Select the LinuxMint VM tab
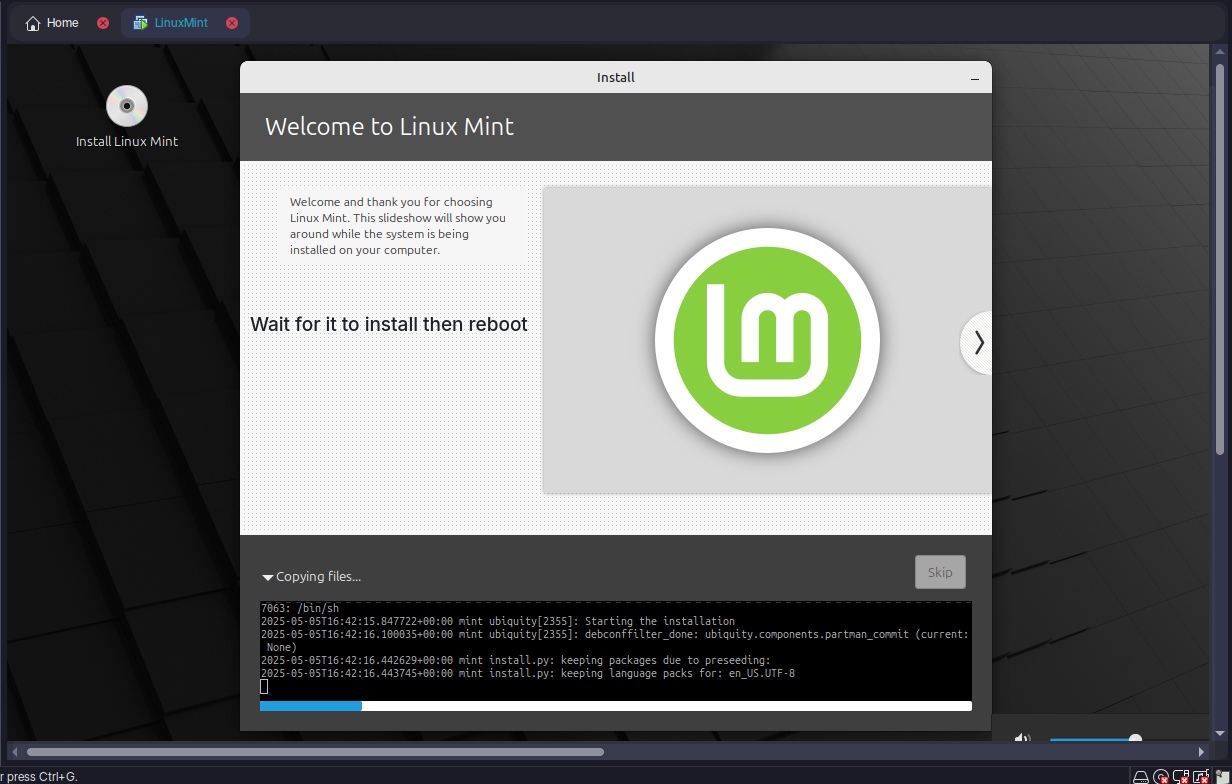Viewport: 1232px width, 784px height. pos(180,23)
